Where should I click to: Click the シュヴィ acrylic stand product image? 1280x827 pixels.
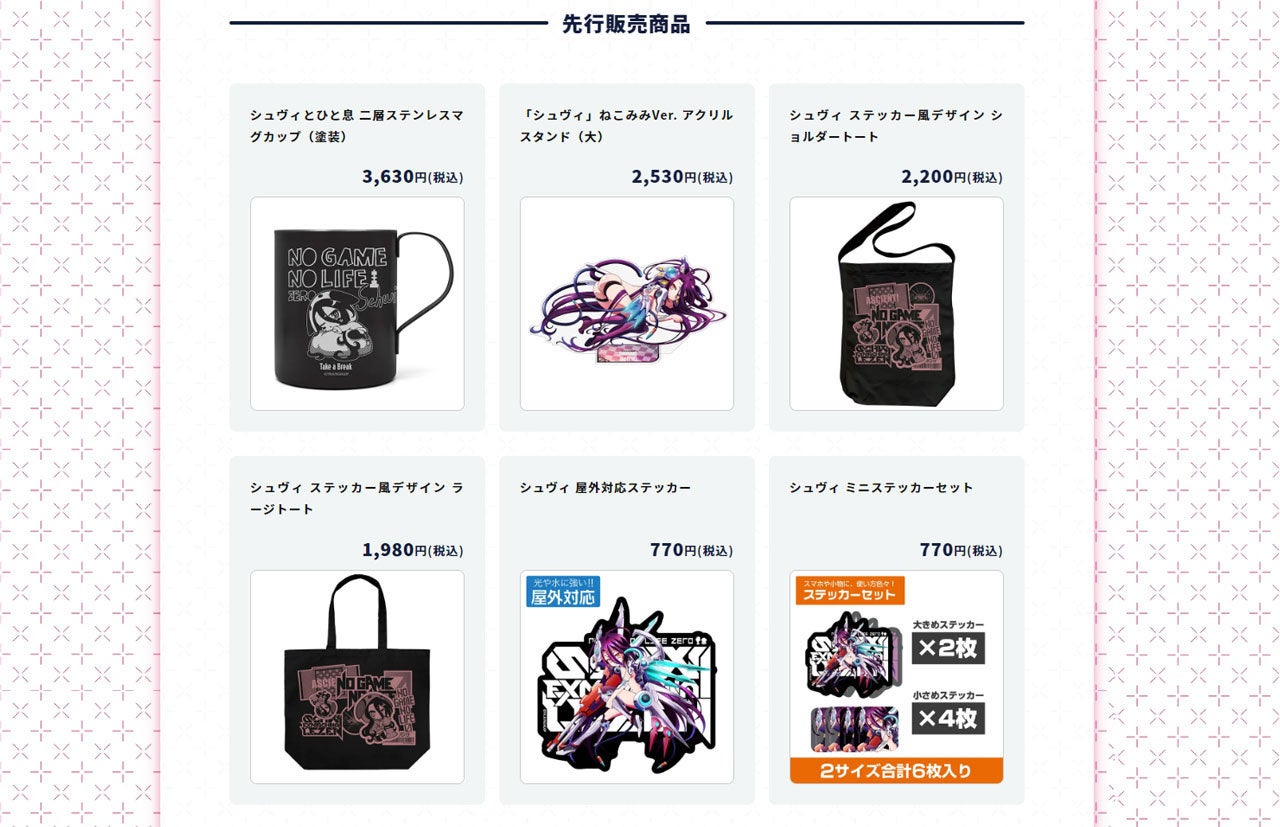(627, 304)
